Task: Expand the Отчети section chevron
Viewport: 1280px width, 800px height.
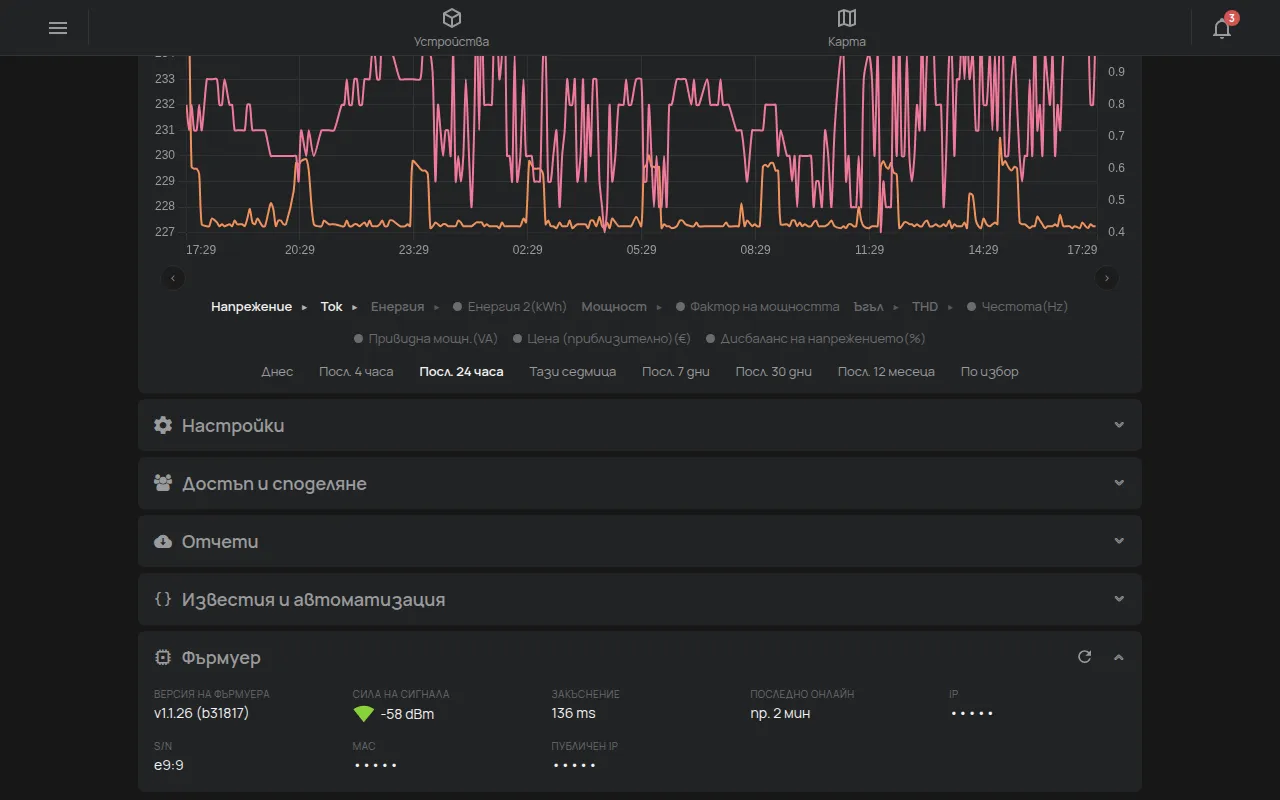Action: [1119, 541]
